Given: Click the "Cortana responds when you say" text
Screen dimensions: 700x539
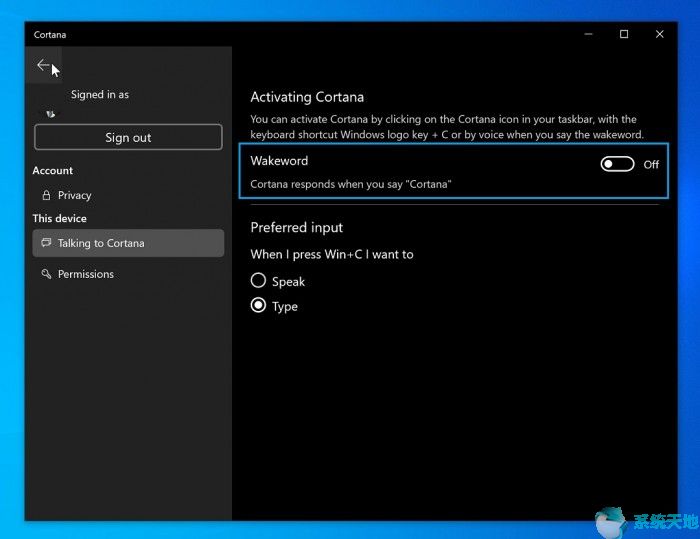Looking at the screenshot, I should click(350, 184).
